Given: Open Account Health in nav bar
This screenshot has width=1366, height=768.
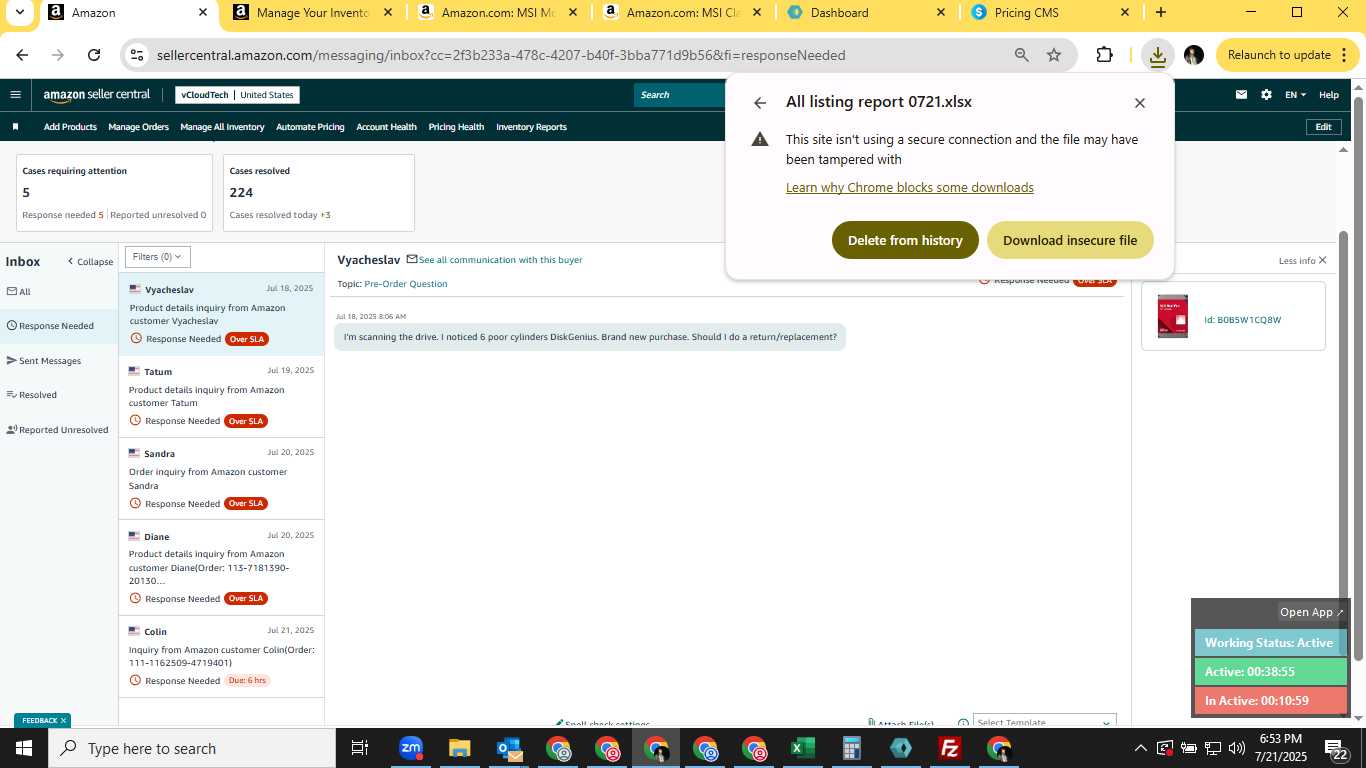Looking at the screenshot, I should click(386, 127).
